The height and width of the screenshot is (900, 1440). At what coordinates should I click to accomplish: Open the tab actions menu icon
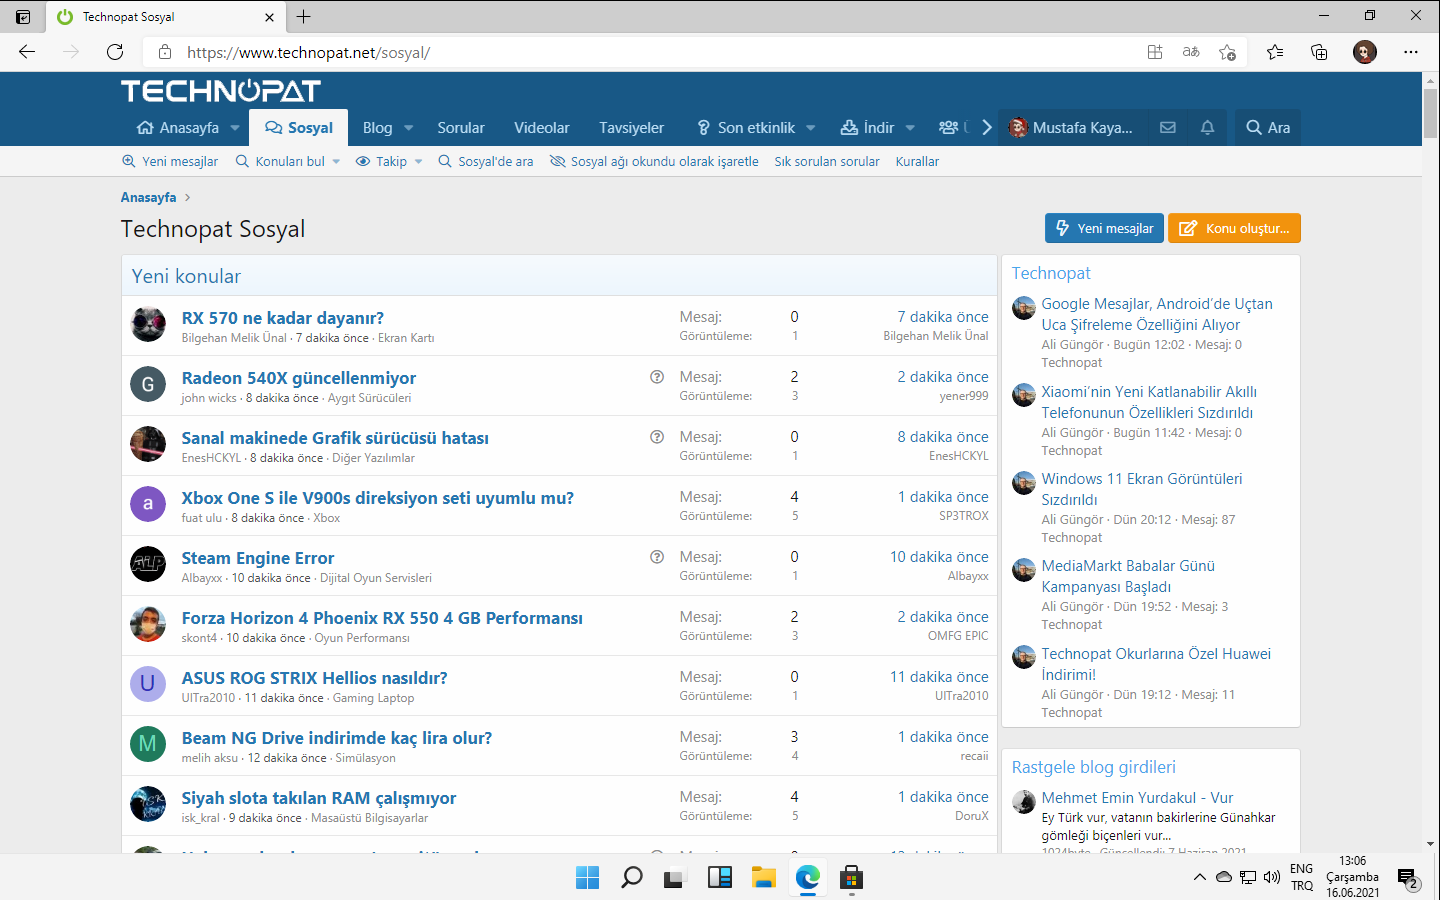(23, 17)
